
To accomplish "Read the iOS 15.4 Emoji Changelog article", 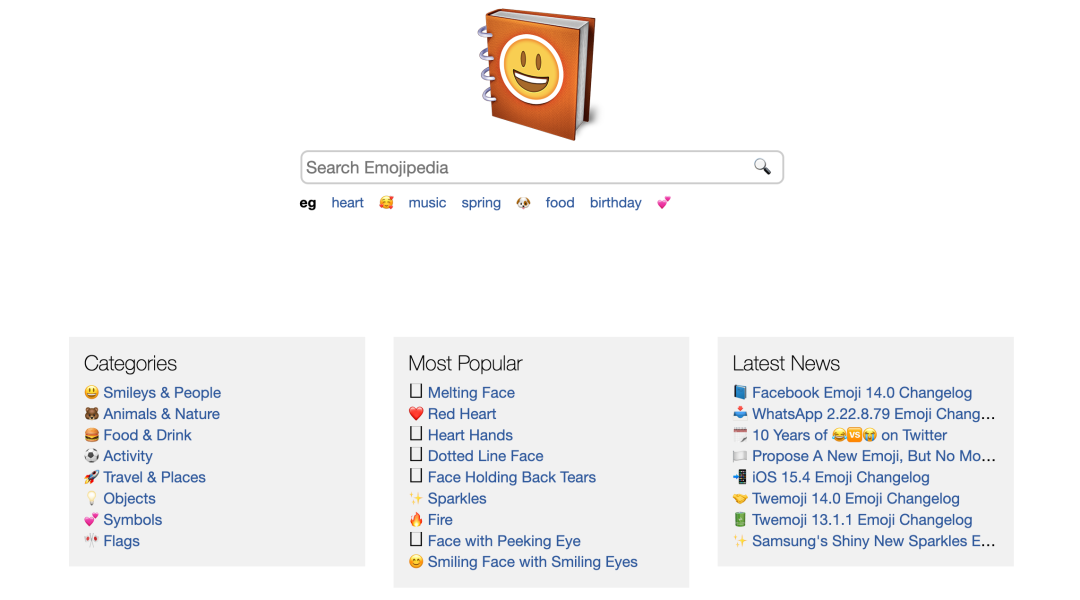I will (x=840, y=477).
